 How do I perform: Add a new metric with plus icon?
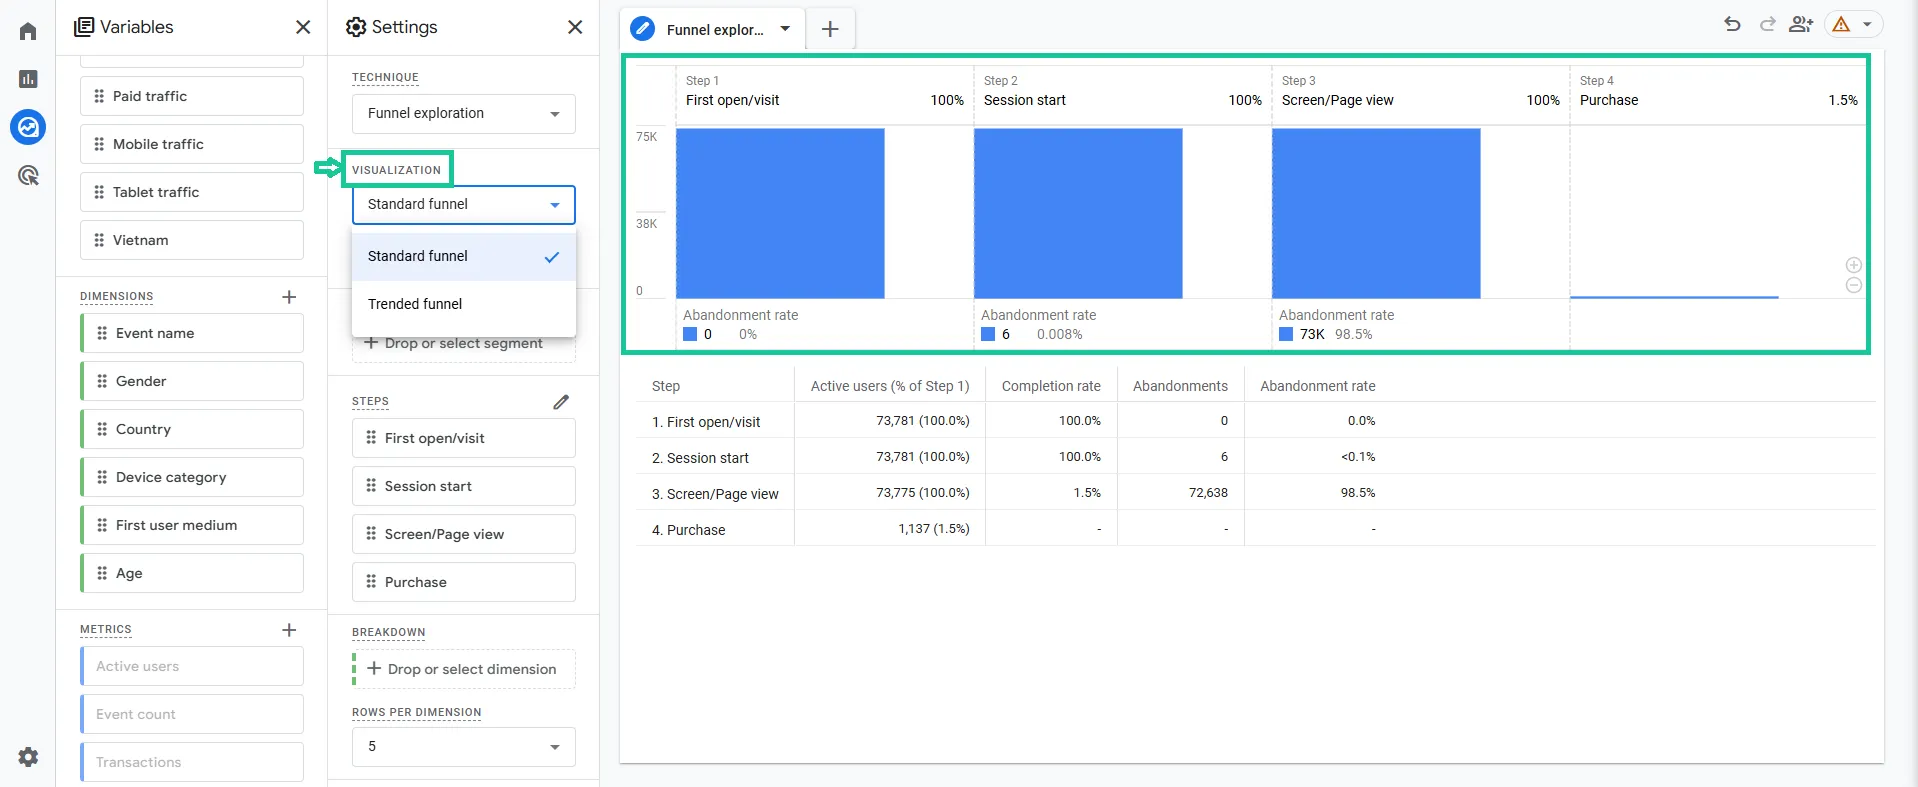(289, 630)
